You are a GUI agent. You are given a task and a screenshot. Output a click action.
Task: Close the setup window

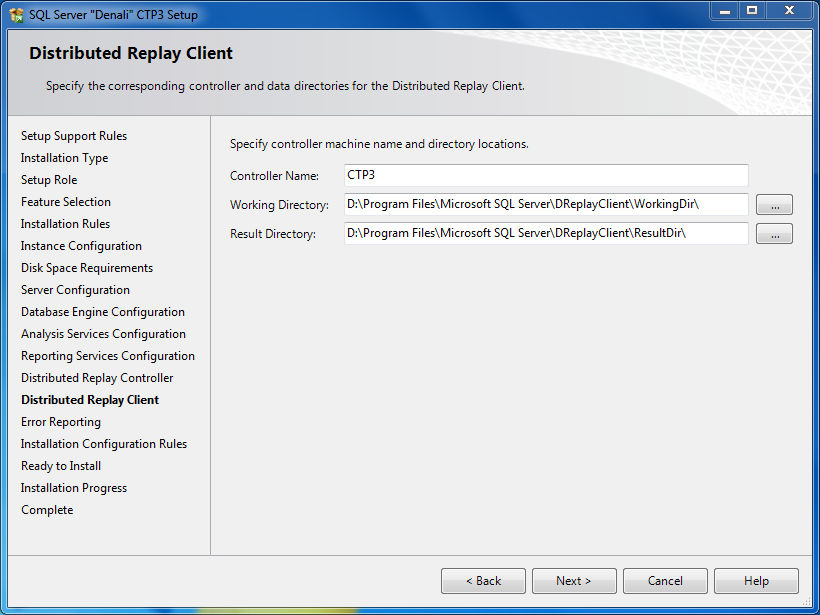pos(790,10)
